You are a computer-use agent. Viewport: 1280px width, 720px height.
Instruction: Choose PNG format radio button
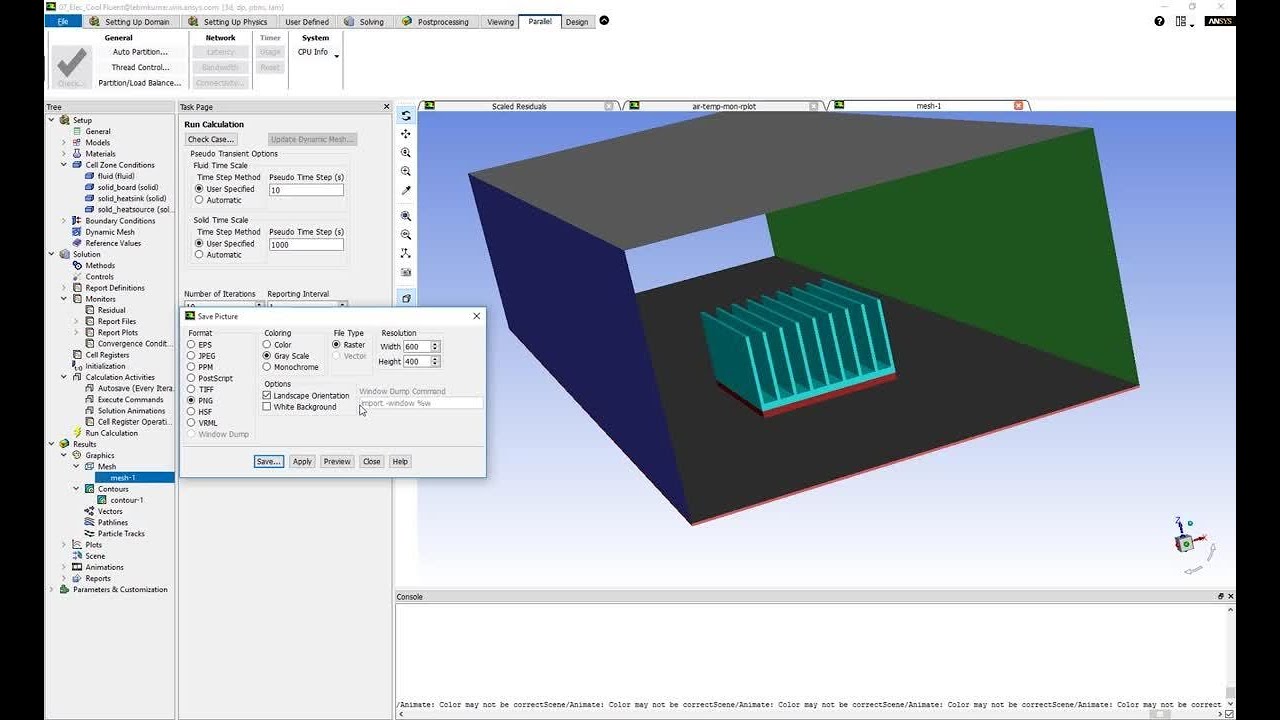point(191,400)
